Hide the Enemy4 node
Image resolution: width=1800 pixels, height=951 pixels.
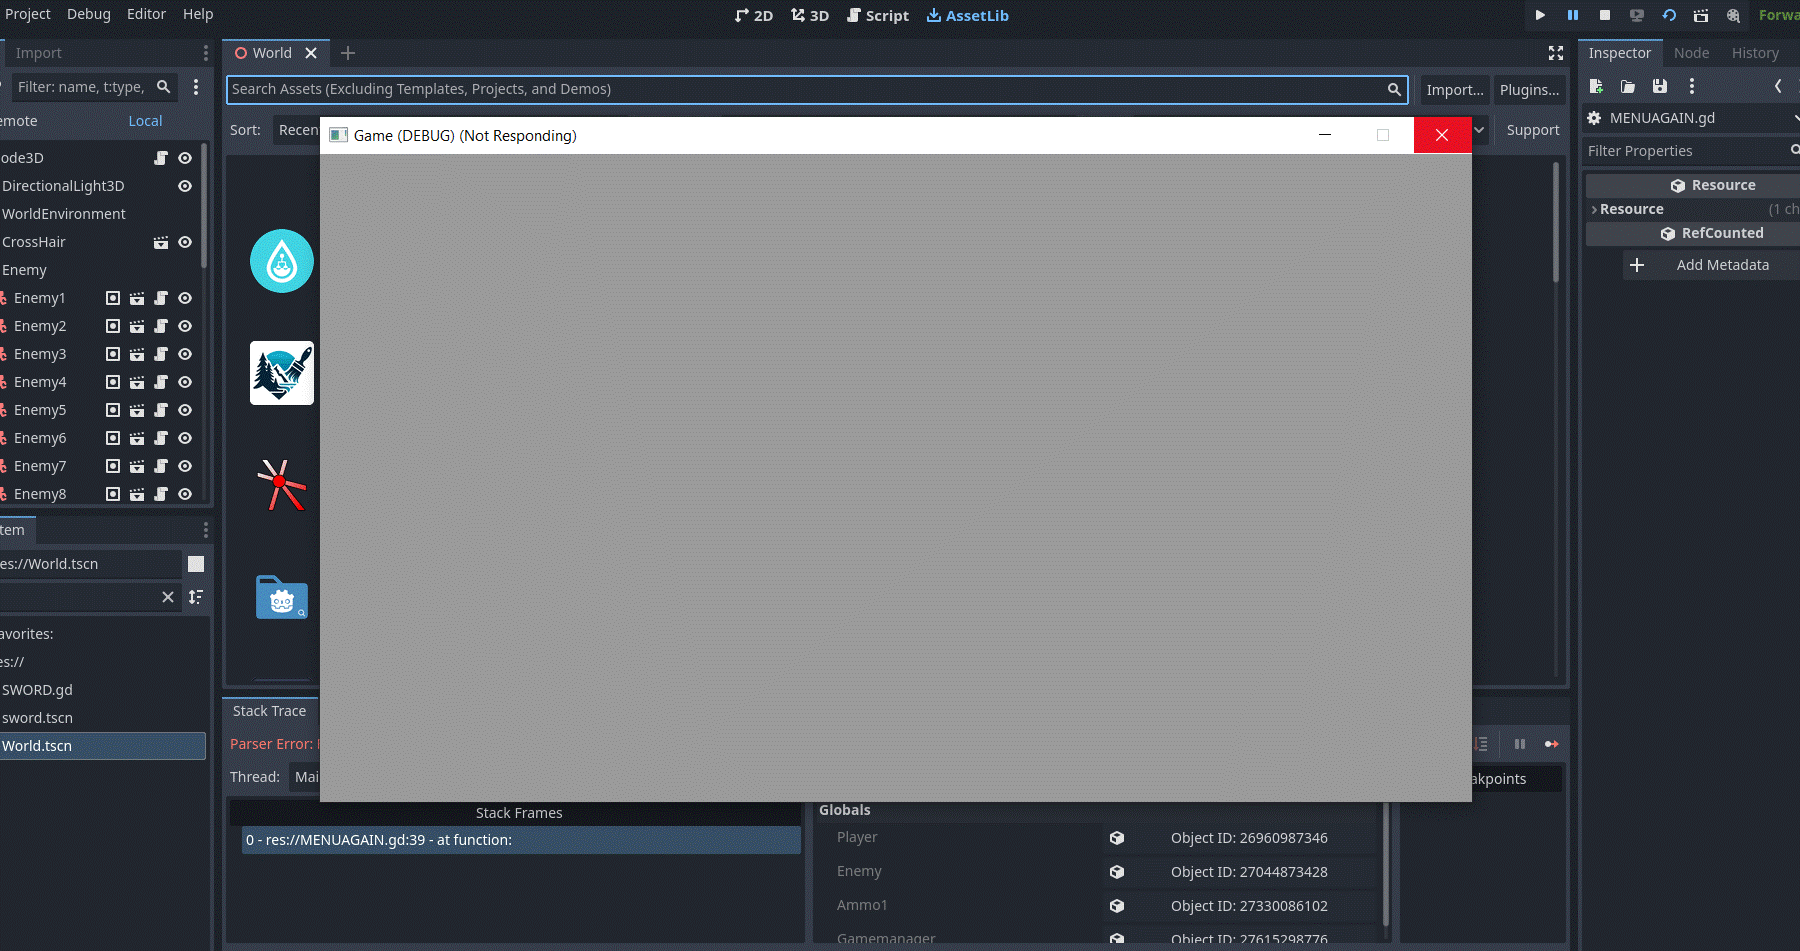pos(185,382)
